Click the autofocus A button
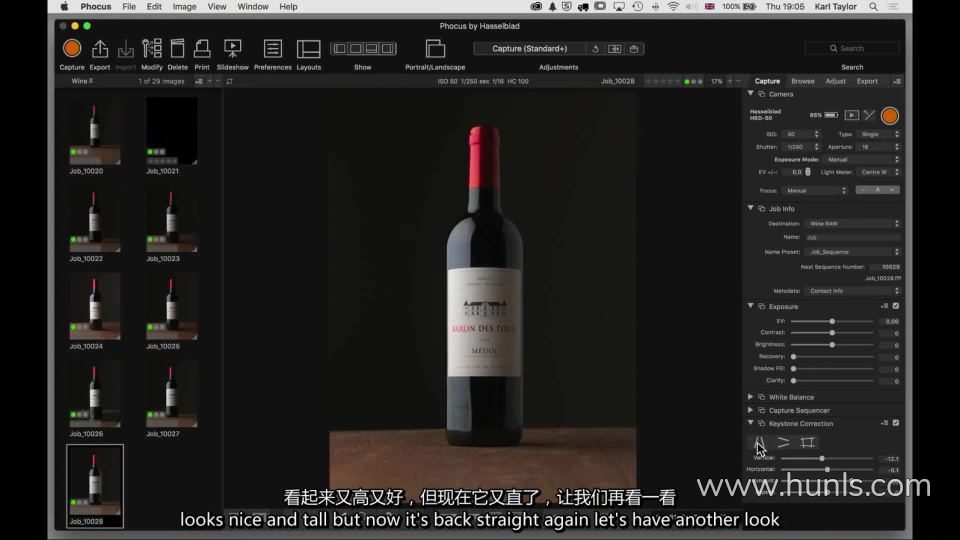This screenshot has height=540, width=960. 877,190
